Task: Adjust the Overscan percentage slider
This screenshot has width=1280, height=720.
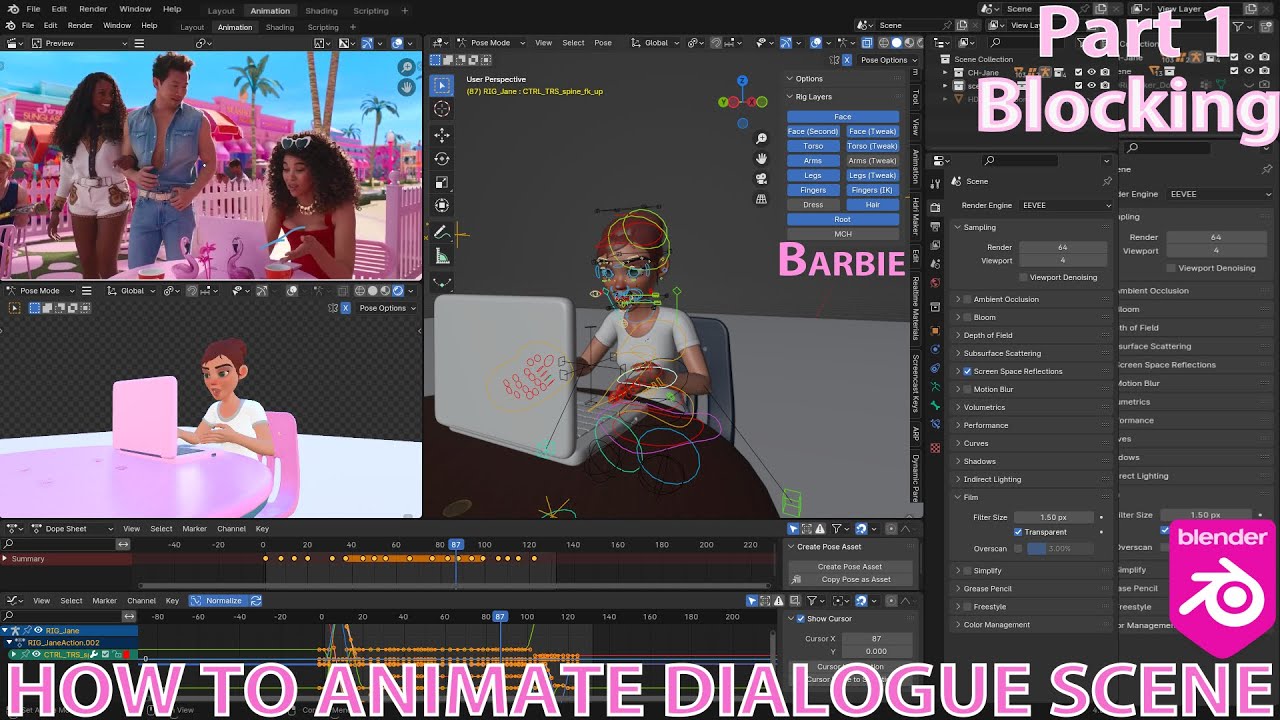Action: [x=1063, y=549]
